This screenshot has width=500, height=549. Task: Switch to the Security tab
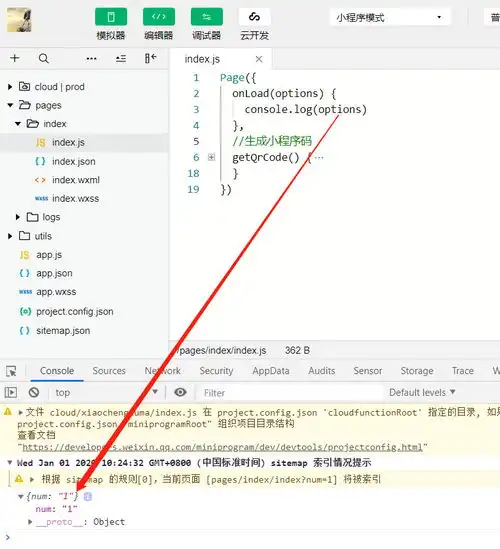pyautogui.click(x=216, y=371)
